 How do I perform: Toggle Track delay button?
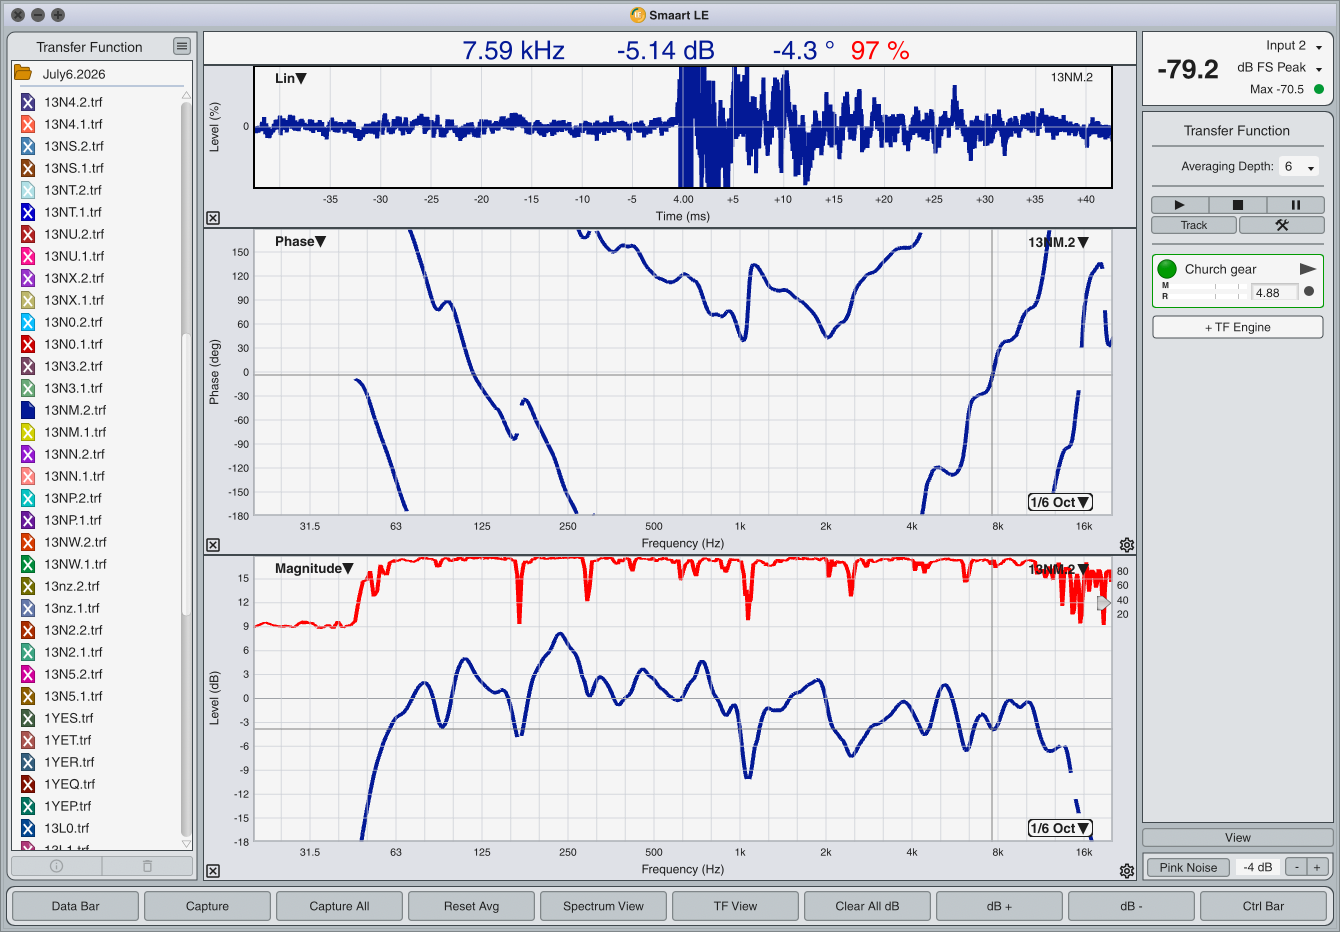click(1194, 225)
